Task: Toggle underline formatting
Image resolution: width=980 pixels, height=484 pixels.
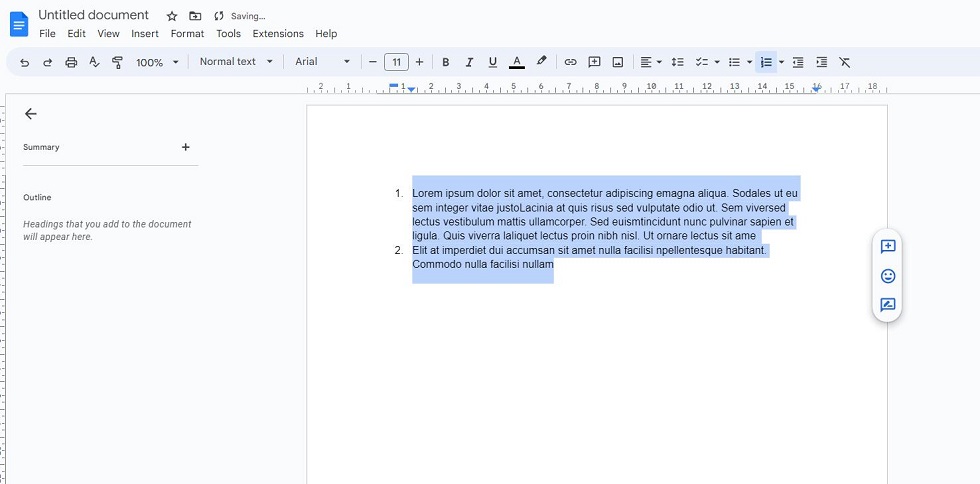Action: point(492,62)
